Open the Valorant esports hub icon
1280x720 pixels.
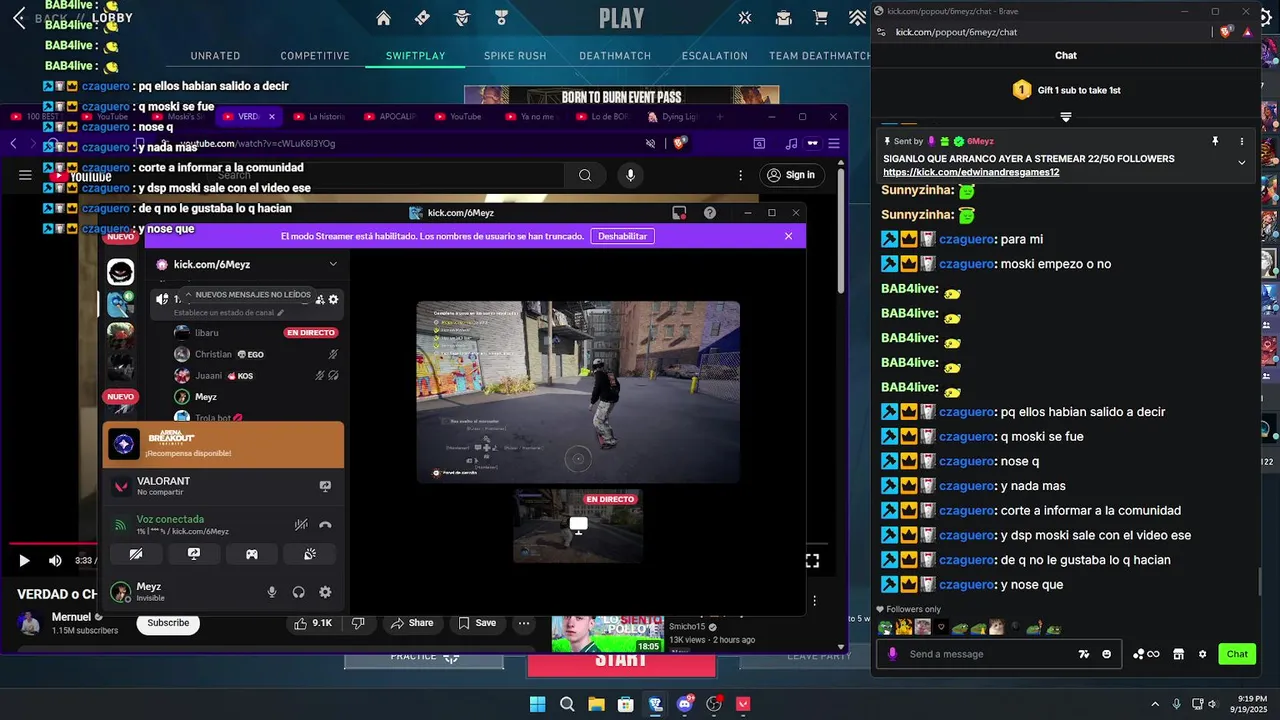click(745, 18)
